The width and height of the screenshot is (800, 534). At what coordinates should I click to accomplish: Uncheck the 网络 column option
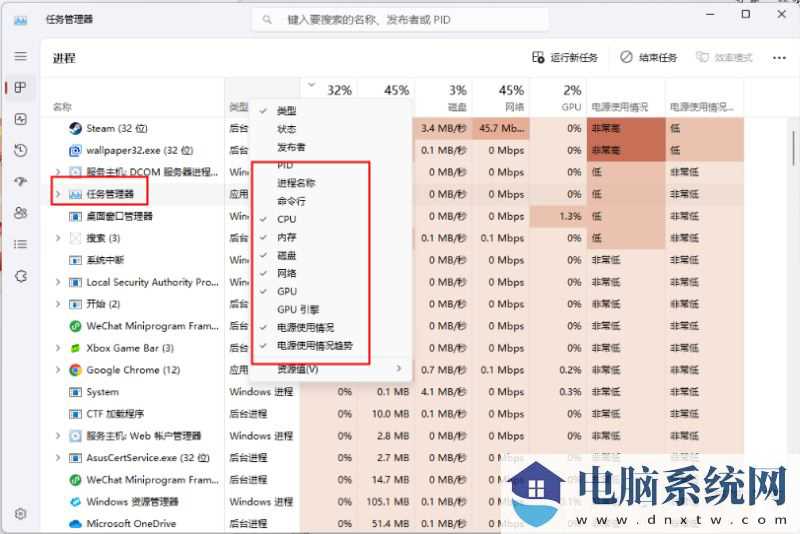click(x=330, y=273)
